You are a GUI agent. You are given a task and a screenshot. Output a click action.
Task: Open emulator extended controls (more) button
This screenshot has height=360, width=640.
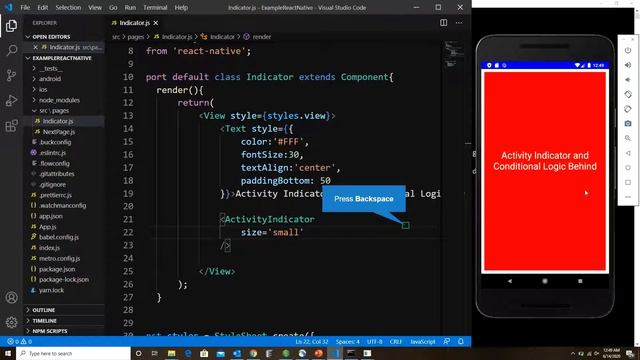click(x=628, y=197)
